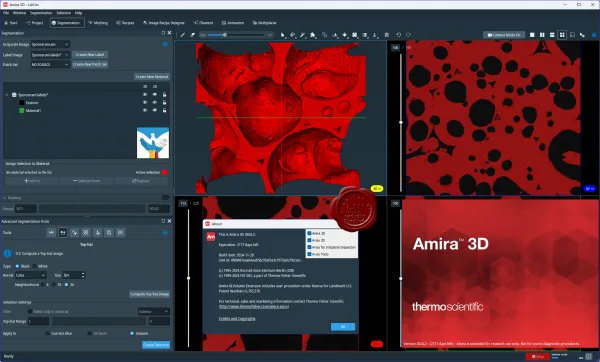Collapse the Masking section
This screenshot has width=600, height=362.
[5, 198]
